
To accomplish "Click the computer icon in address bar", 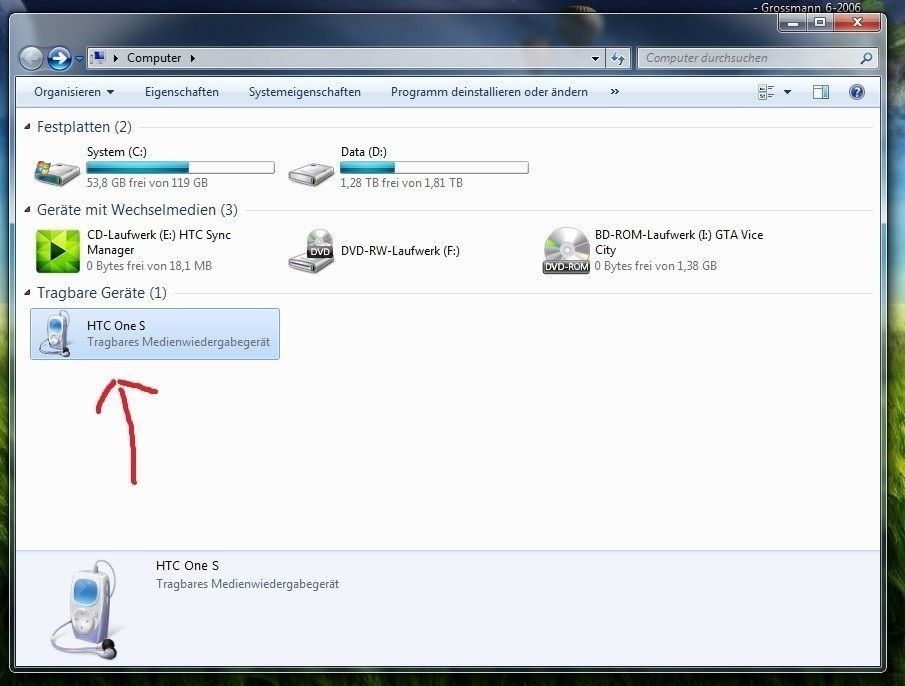I will [99, 57].
